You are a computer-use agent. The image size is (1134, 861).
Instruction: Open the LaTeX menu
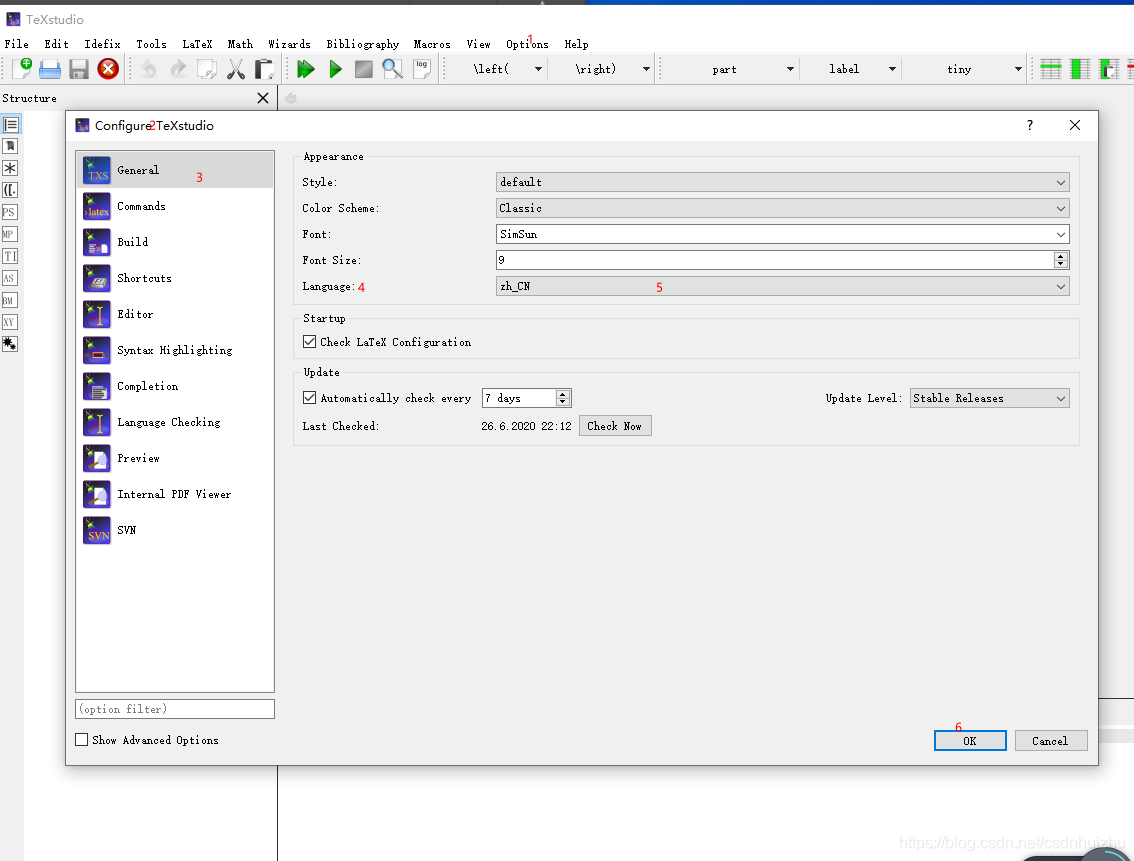click(x=197, y=44)
